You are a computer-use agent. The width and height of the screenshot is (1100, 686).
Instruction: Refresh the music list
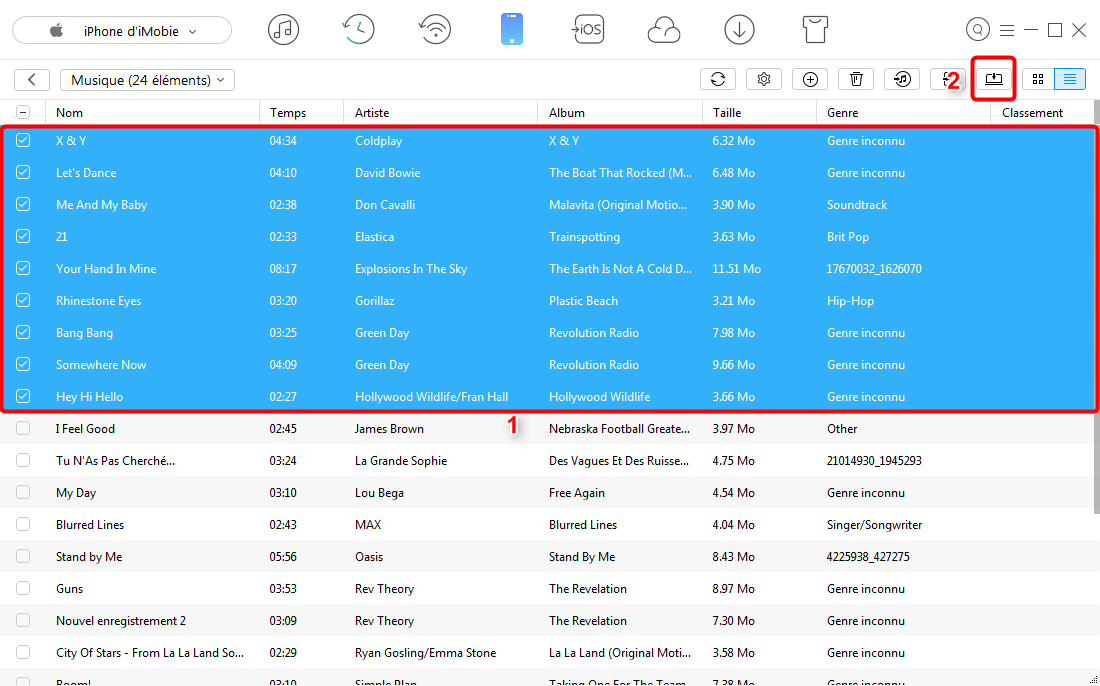click(x=718, y=79)
